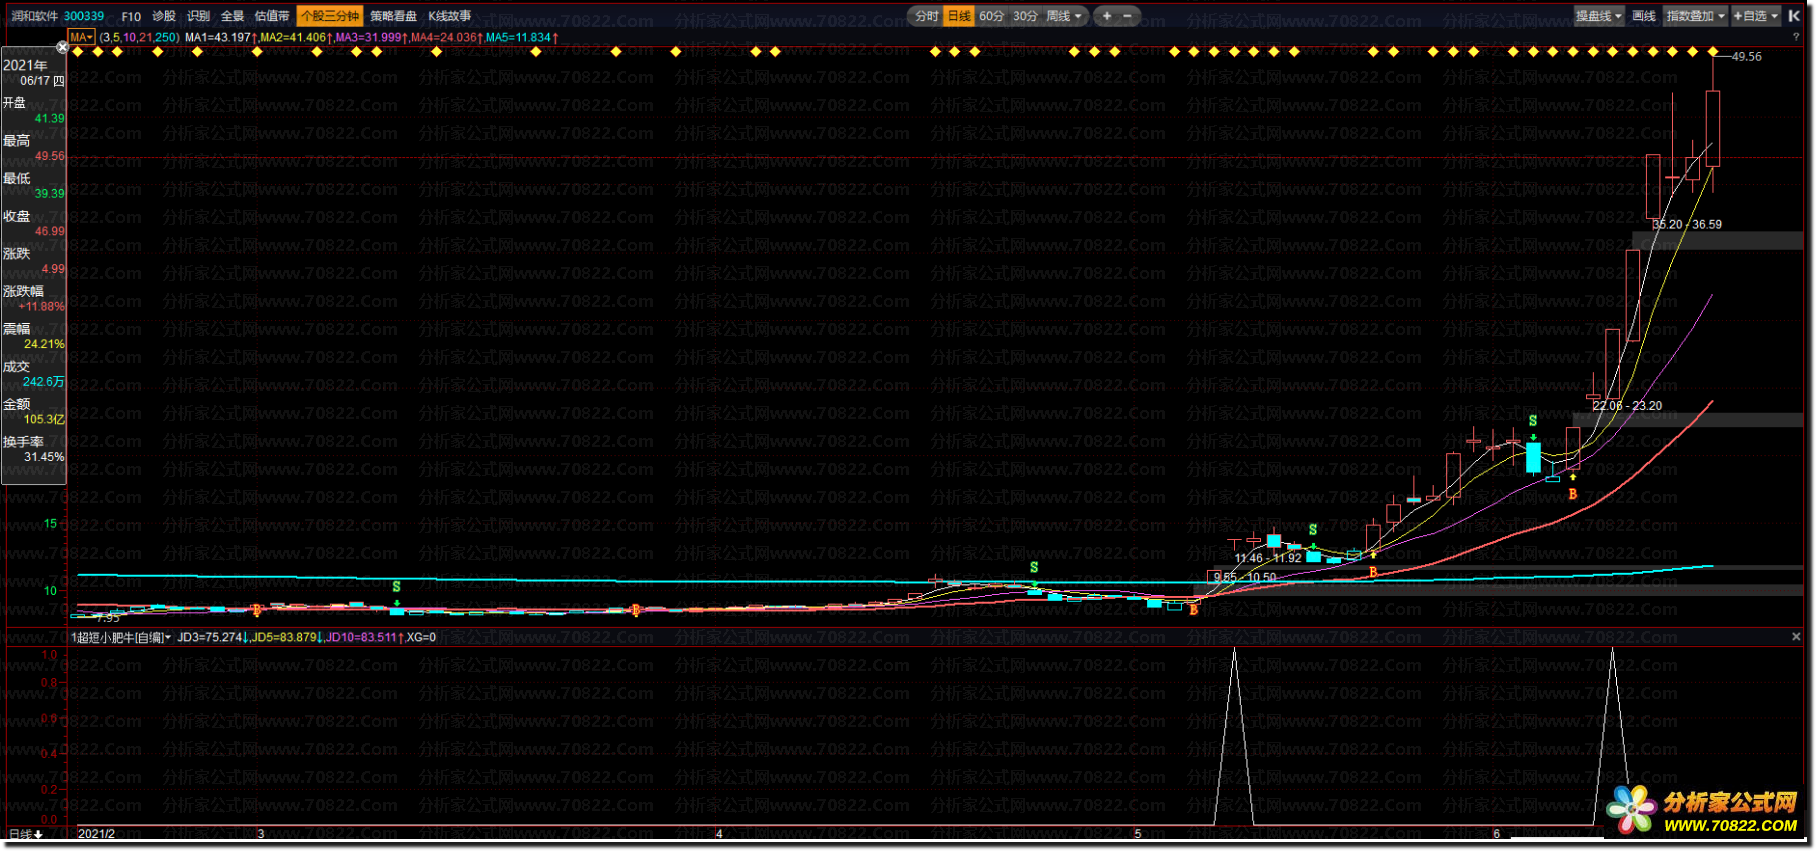Screen dimensions: 1817x851
Task: Click the 换手率 31.45% value in info panel
Action: pyautogui.click(x=44, y=457)
